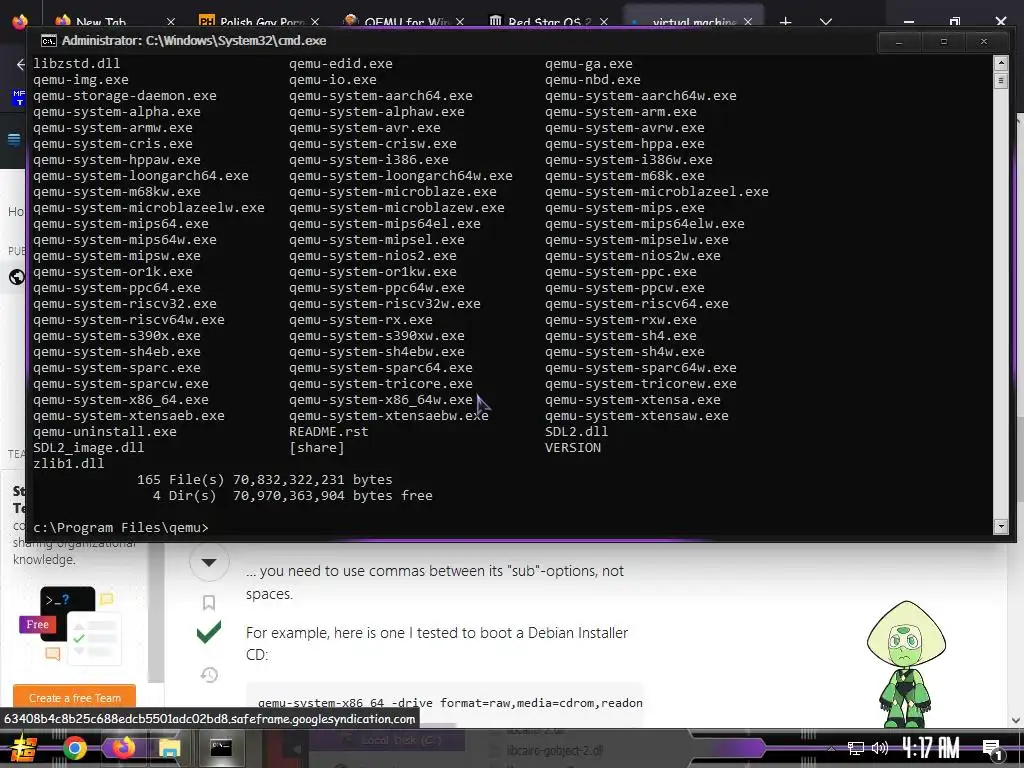Click the 4:17 AM taskbar clock
This screenshot has width=1024, height=768.
point(931,748)
